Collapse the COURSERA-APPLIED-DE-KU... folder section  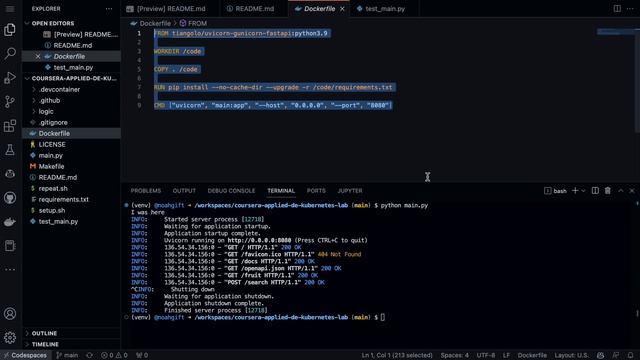point(71,78)
